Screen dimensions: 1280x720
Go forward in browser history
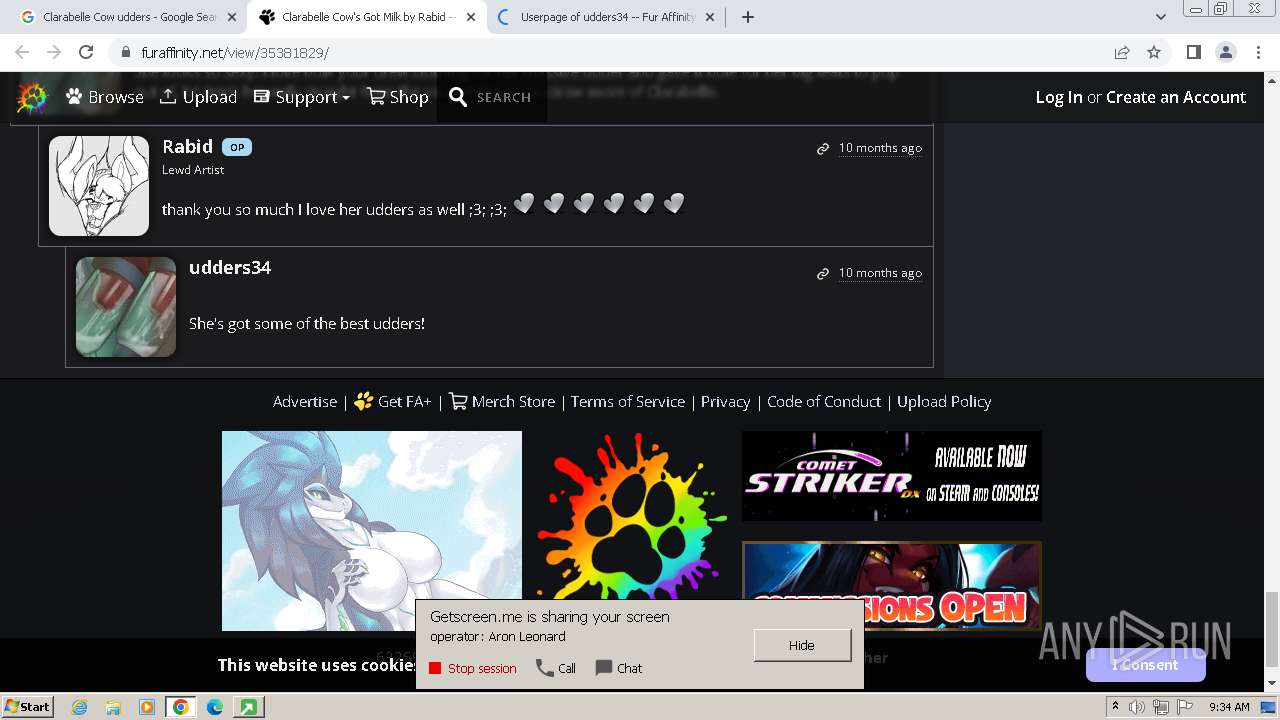pos(54,52)
